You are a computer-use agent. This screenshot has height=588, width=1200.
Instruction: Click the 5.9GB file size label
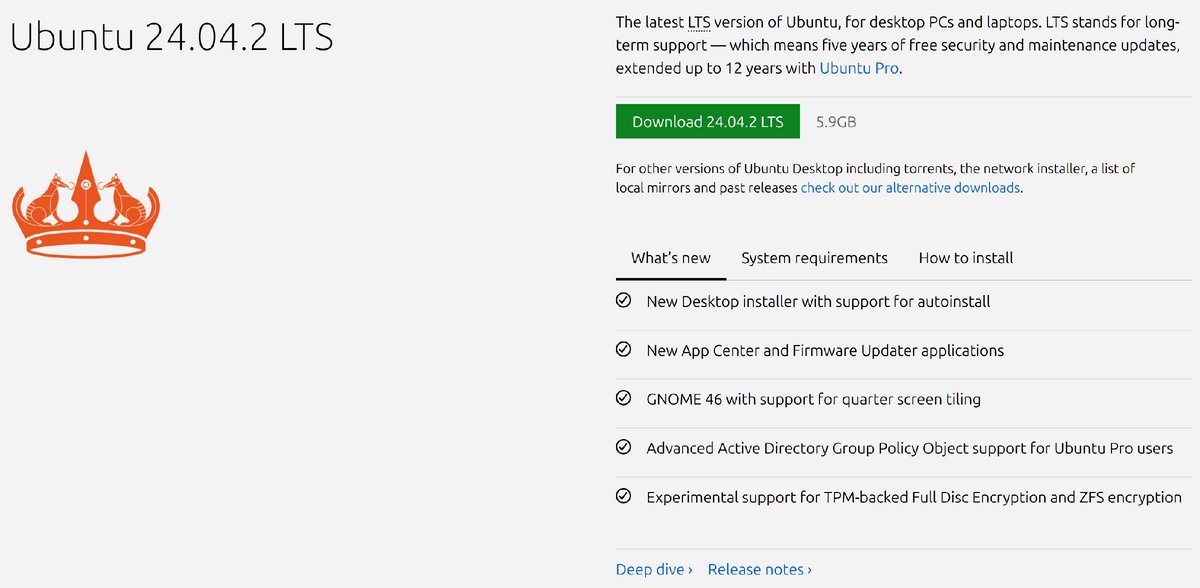tap(836, 122)
